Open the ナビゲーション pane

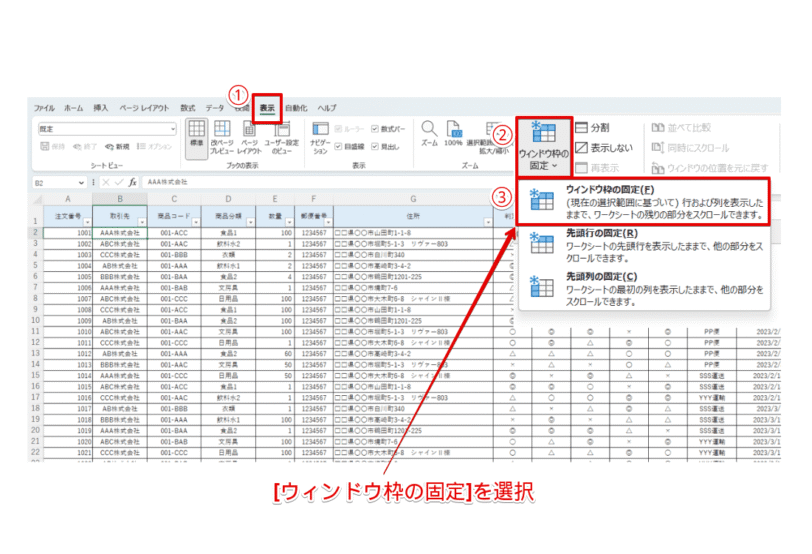pyautogui.click(x=320, y=137)
